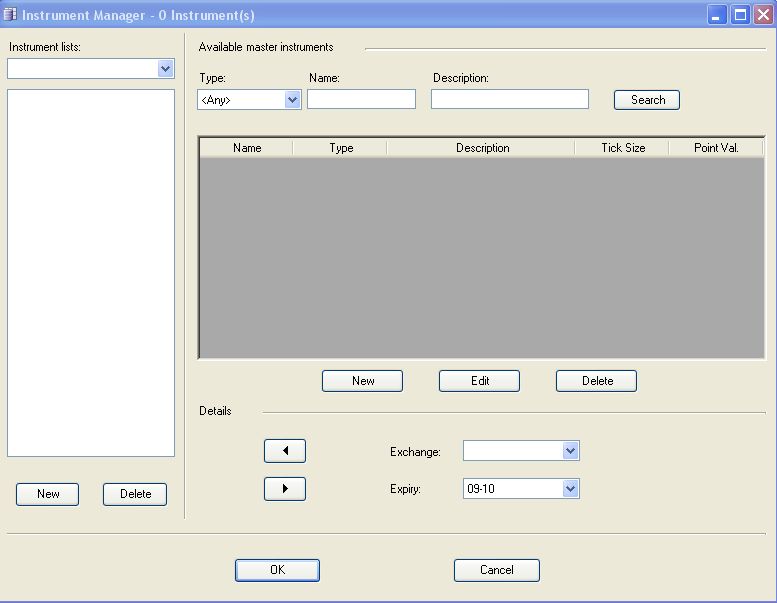Click the left arrow button in Details
The width and height of the screenshot is (777, 603).
tap(285, 451)
